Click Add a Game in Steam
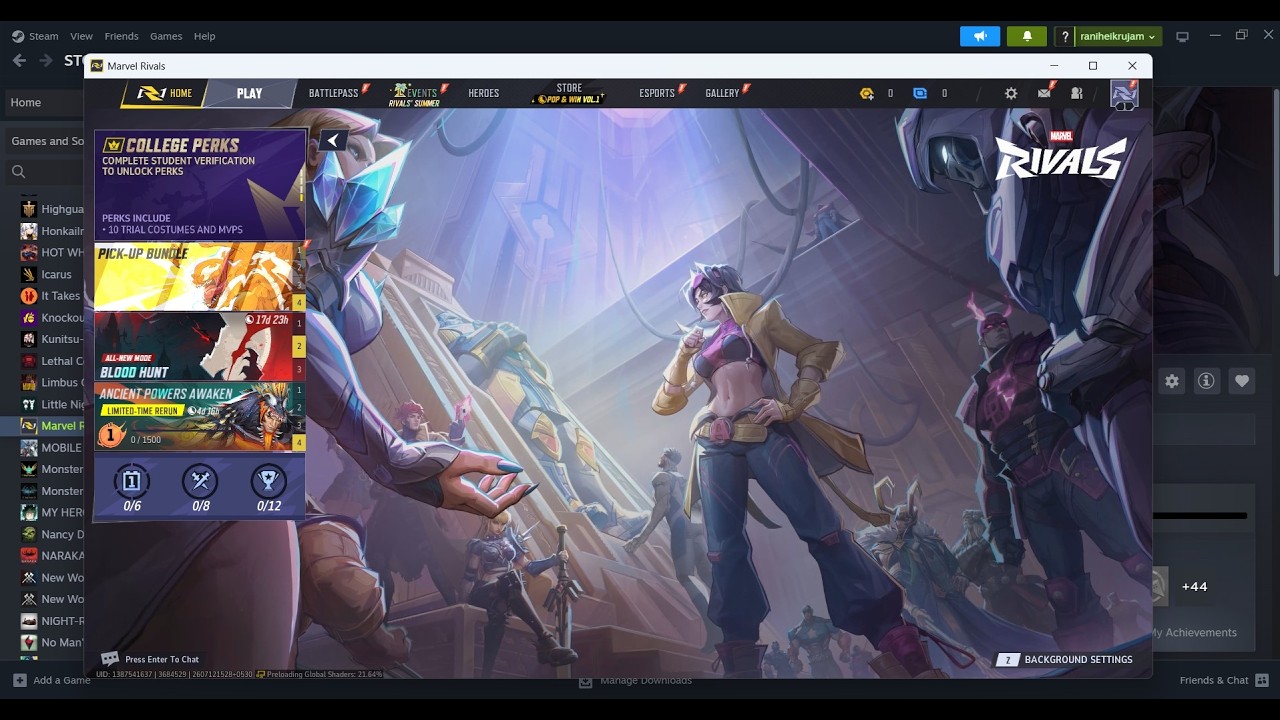 click(x=51, y=680)
